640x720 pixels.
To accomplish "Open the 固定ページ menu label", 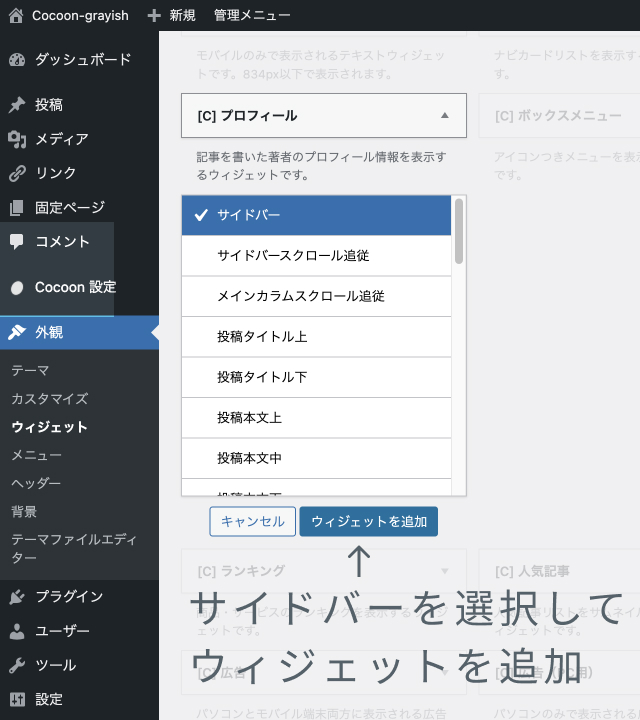I will (70, 208).
